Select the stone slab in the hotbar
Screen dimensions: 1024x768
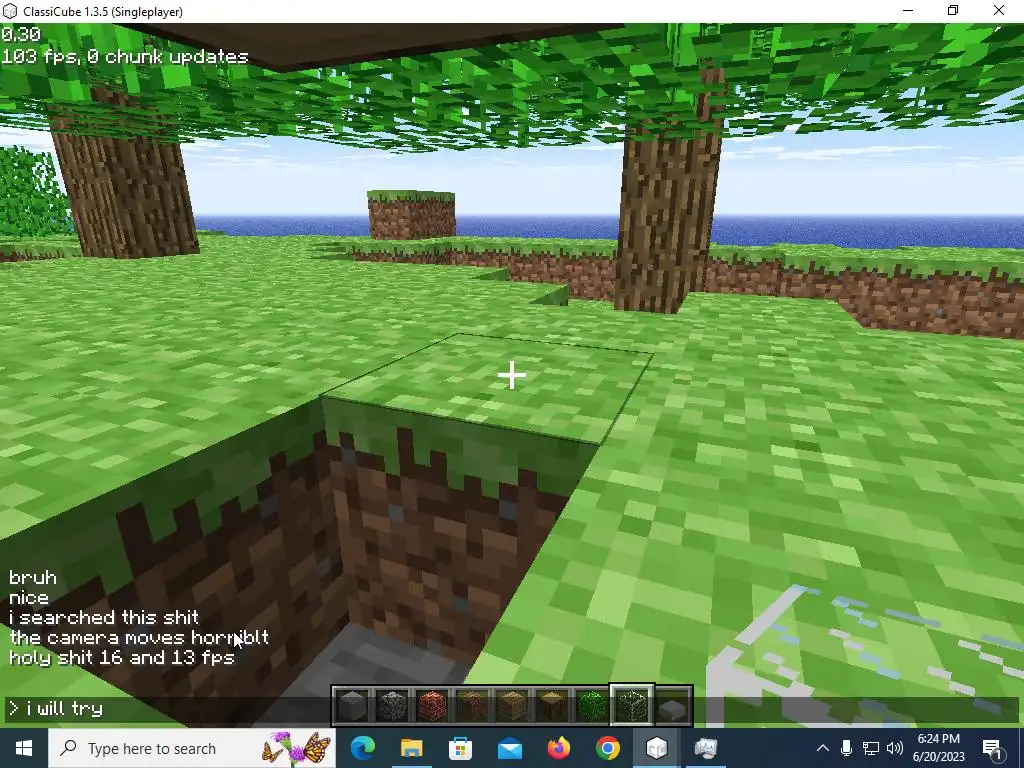click(x=672, y=706)
